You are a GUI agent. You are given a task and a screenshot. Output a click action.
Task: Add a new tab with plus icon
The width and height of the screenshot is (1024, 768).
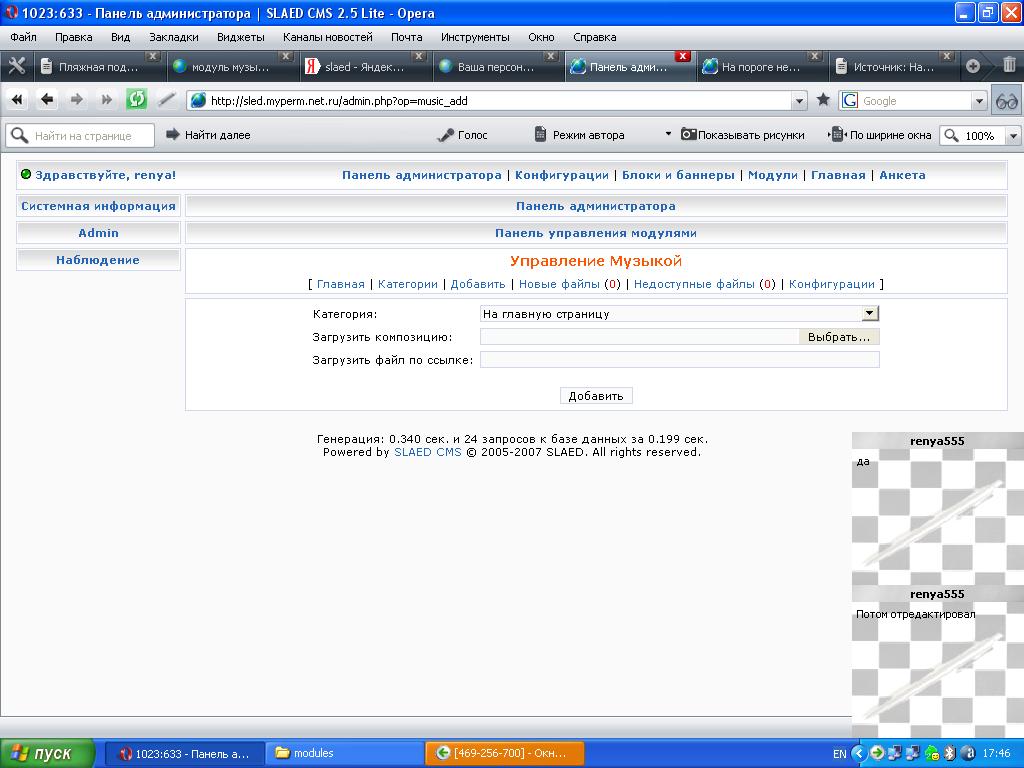[972, 66]
